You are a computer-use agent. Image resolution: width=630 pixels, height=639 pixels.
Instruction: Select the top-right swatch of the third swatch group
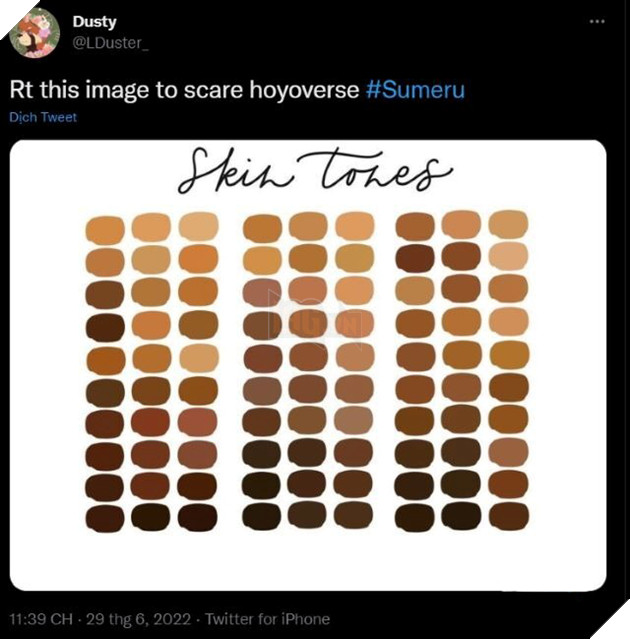(509, 225)
